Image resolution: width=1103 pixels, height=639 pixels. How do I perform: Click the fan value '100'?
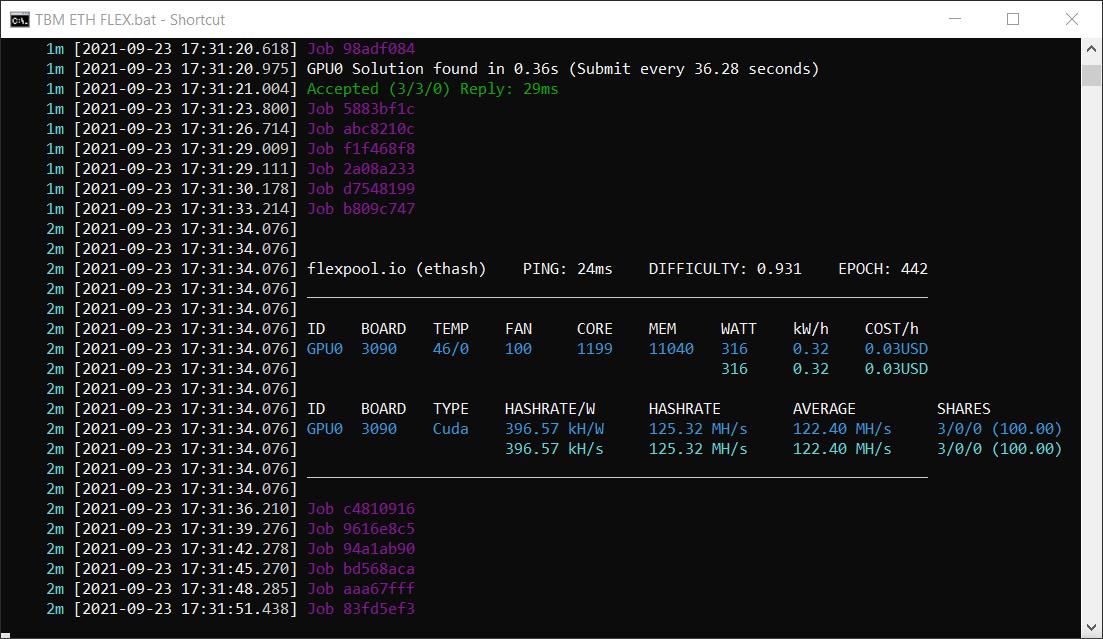(x=518, y=349)
